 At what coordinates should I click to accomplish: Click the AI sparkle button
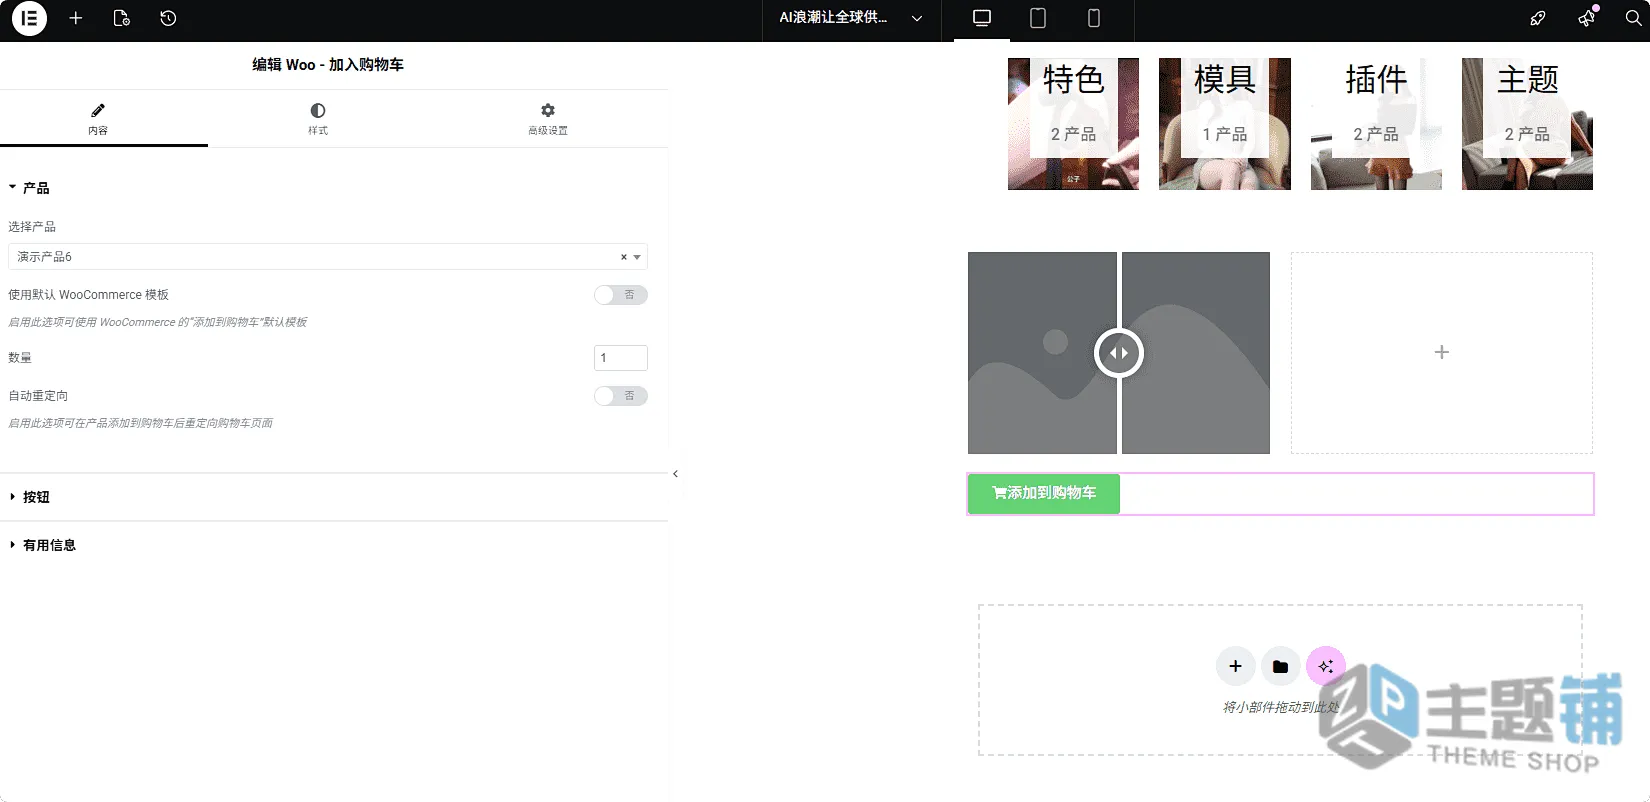click(1326, 666)
